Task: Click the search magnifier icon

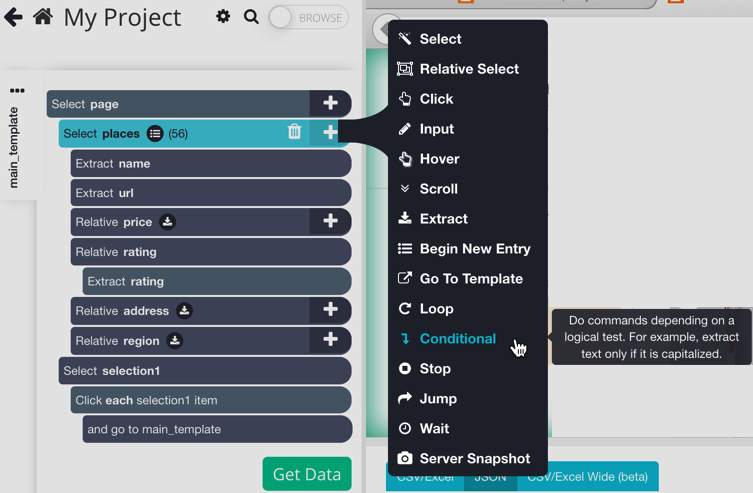Action: coord(251,17)
